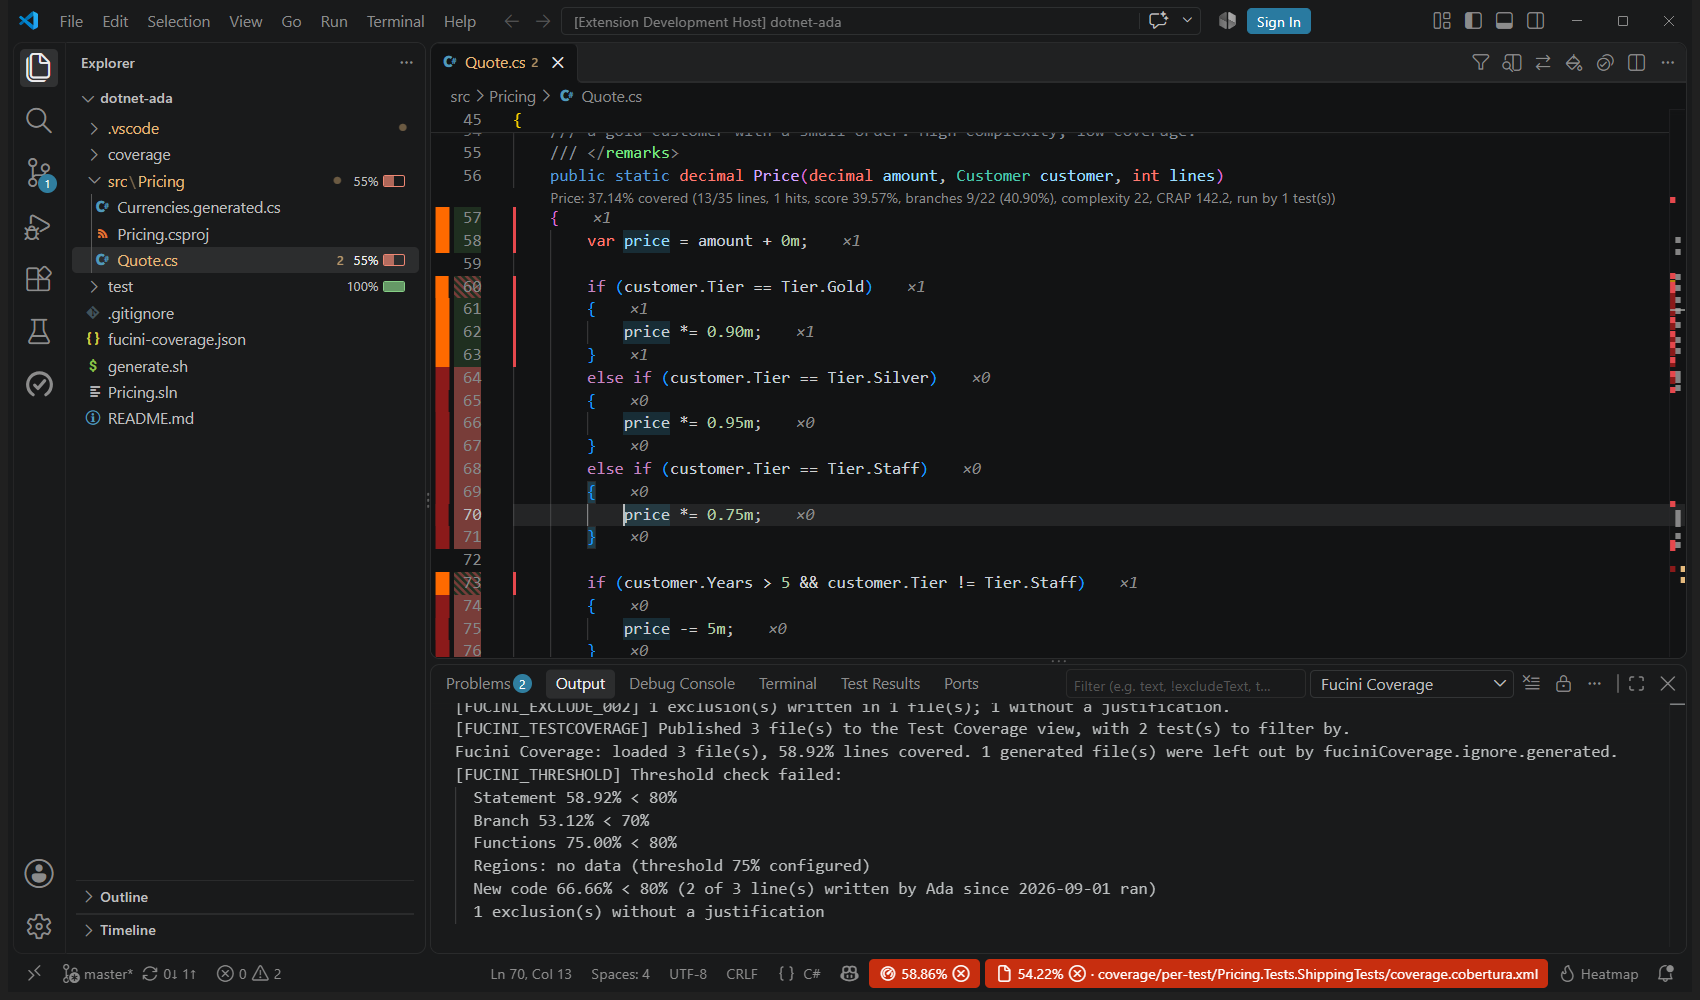This screenshot has height=1000, width=1700.
Task: Click the double-circle checkmark toolbar icon
Action: pos(1605,63)
